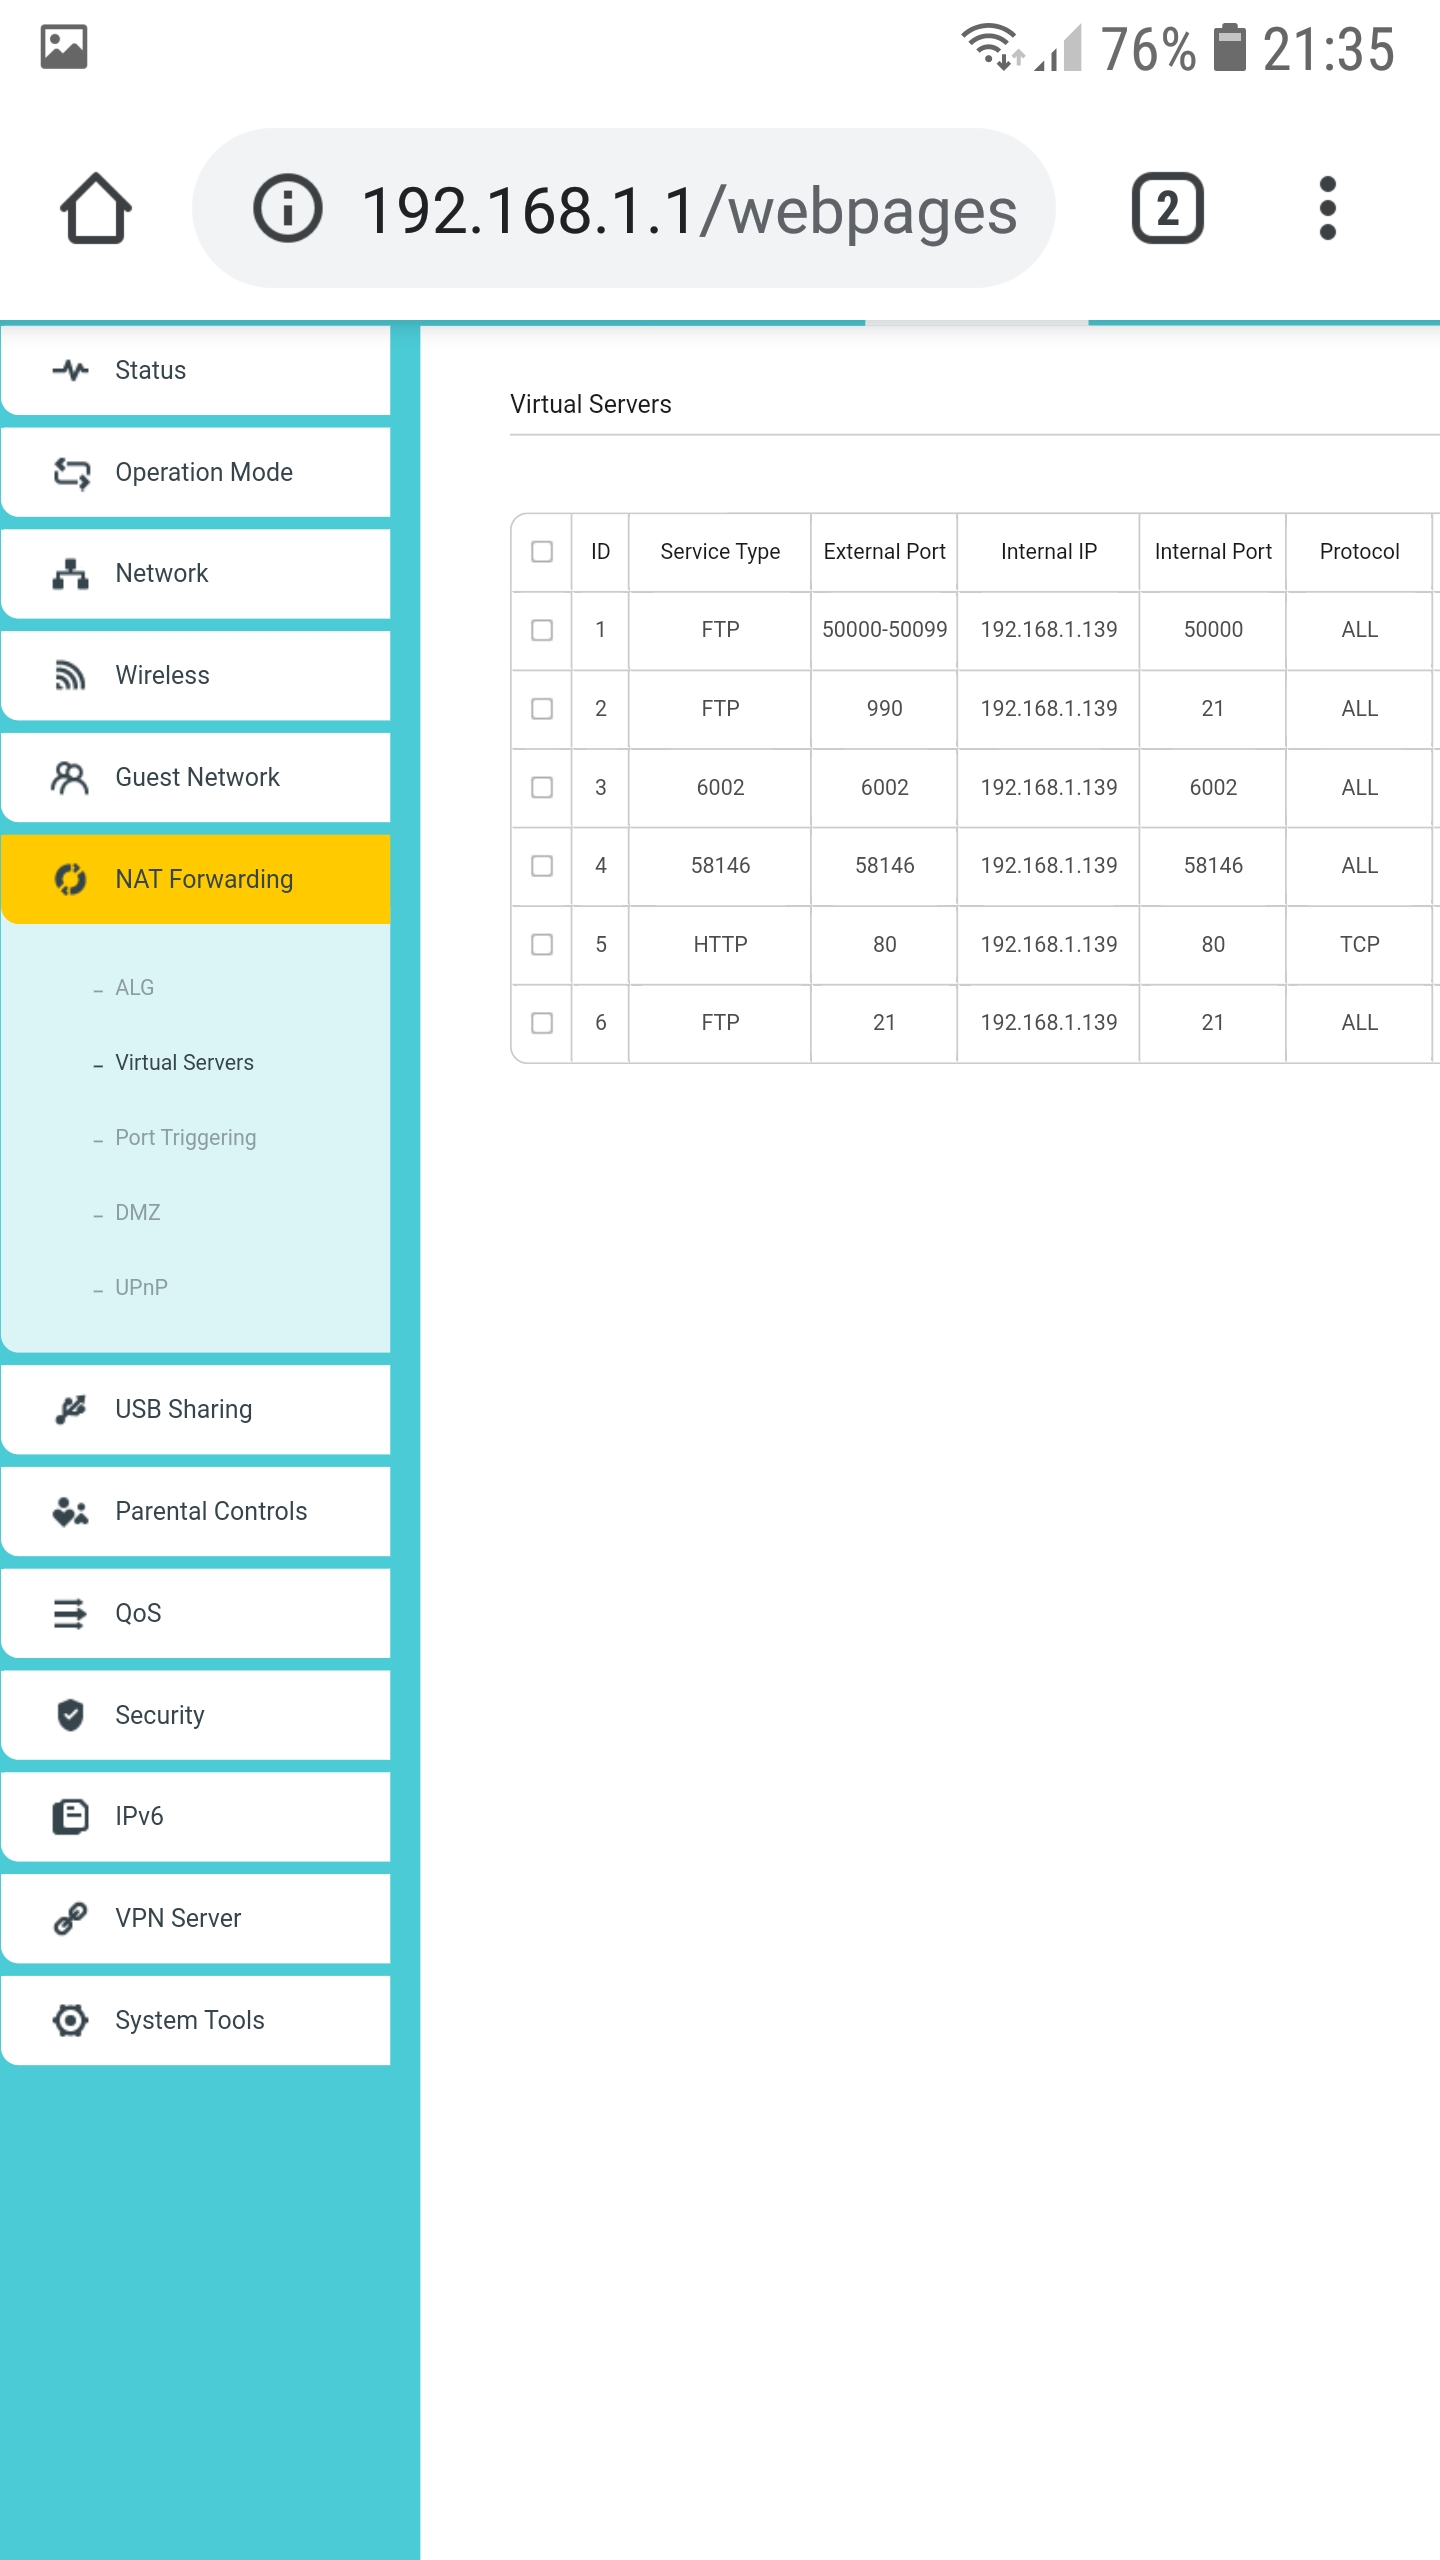Open the Operation Mode menu
This screenshot has width=1440, height=2560.
click(196, 472)
